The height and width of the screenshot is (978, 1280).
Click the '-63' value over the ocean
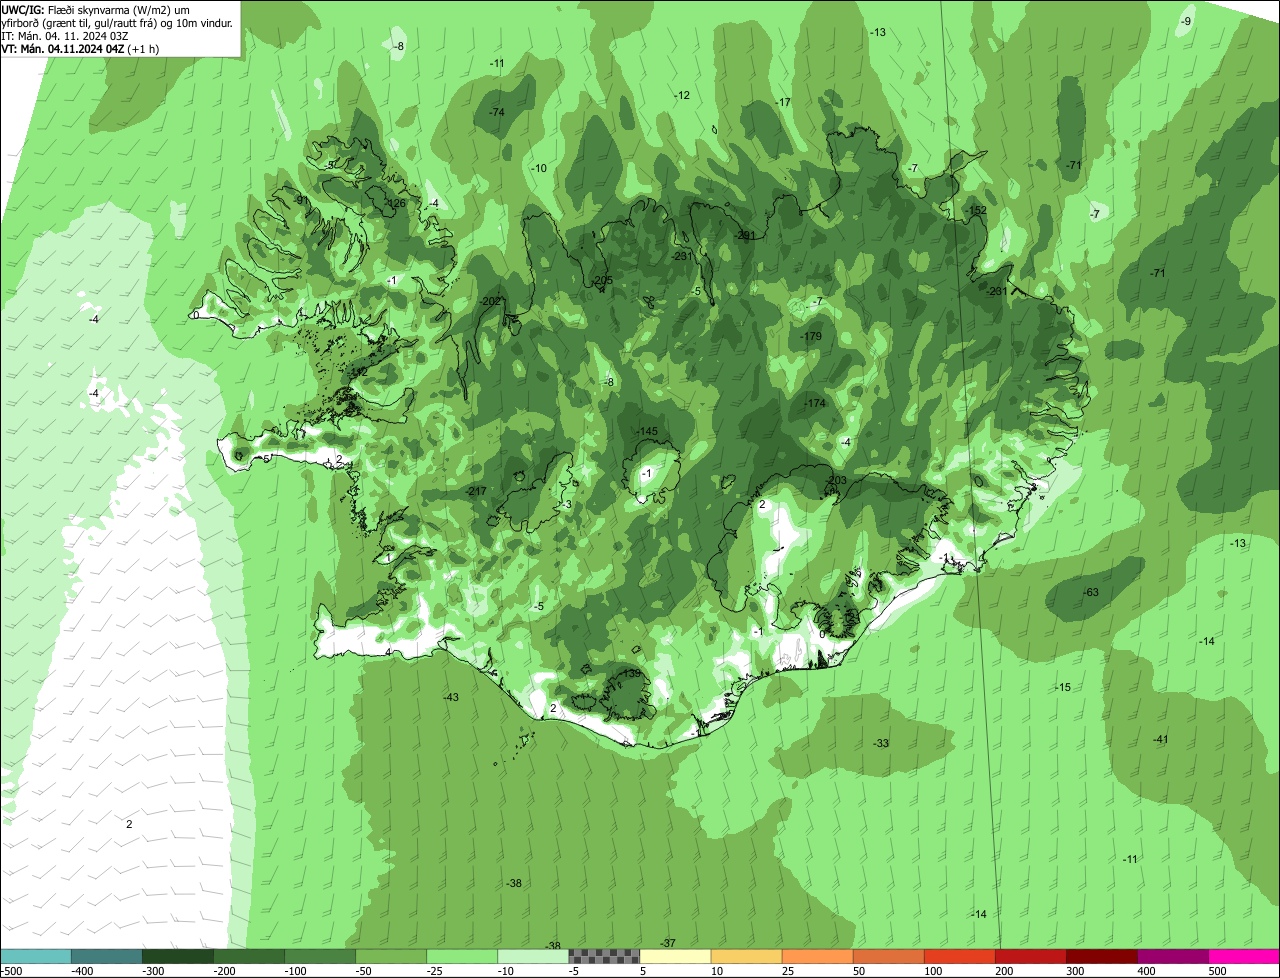(1091, 593)
